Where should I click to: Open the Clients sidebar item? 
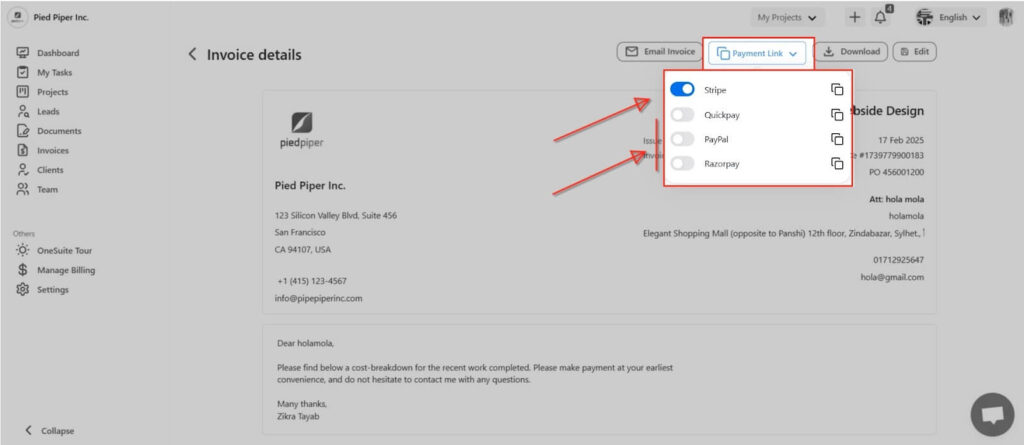tap(40, 170)
